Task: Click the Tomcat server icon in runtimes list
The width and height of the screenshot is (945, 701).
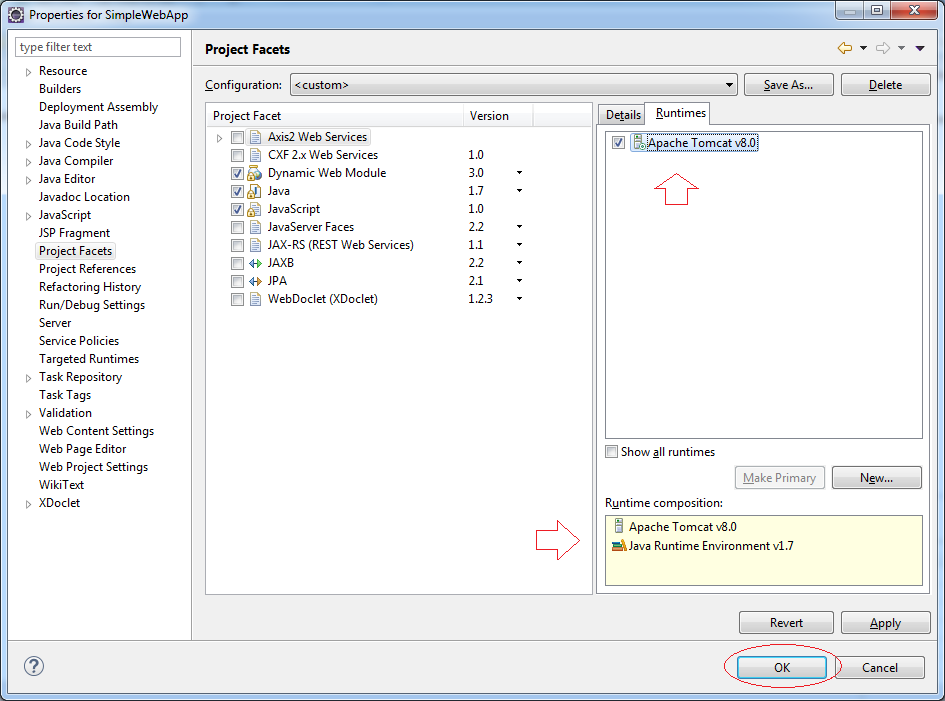Action: [x=639, y=143]
